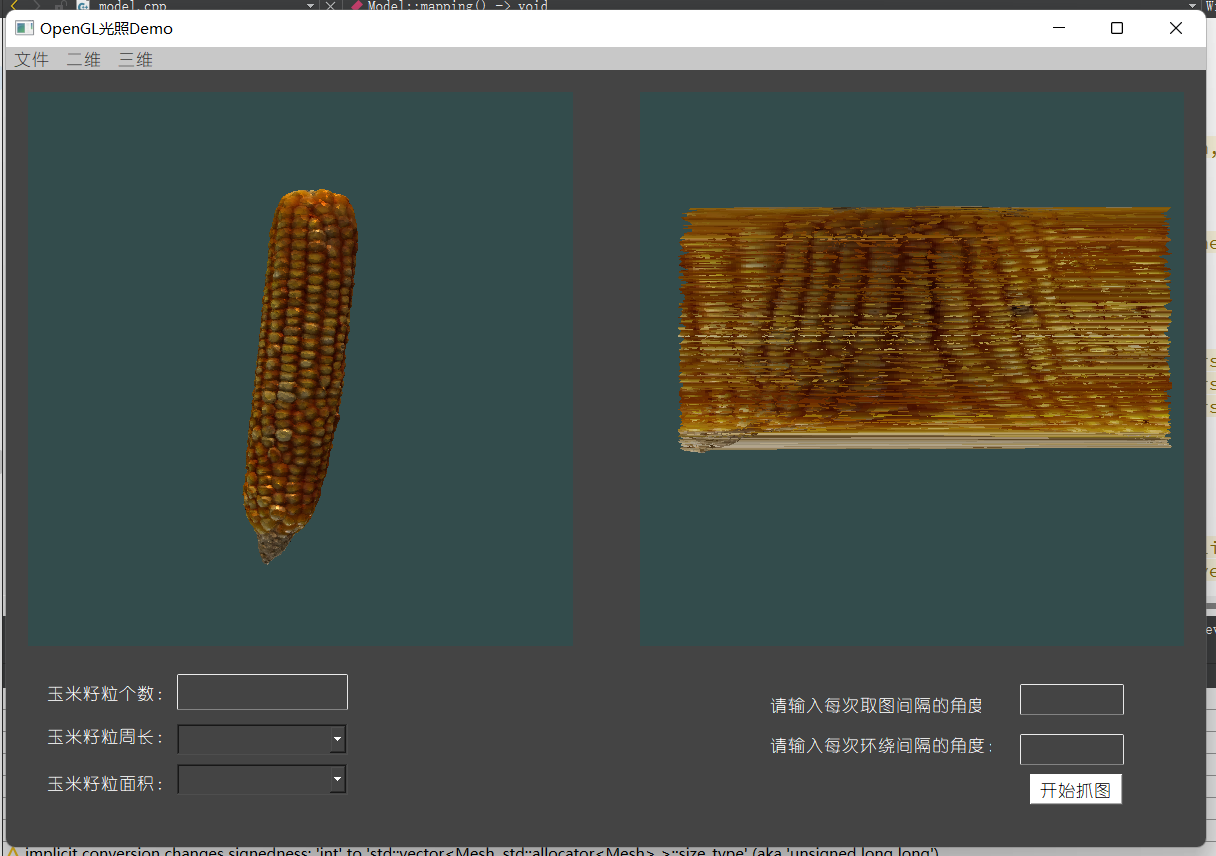The image size is (1216, 856).
Task: Open the 三维 menu
Action: pyautogui.click(x=136, y=60)
